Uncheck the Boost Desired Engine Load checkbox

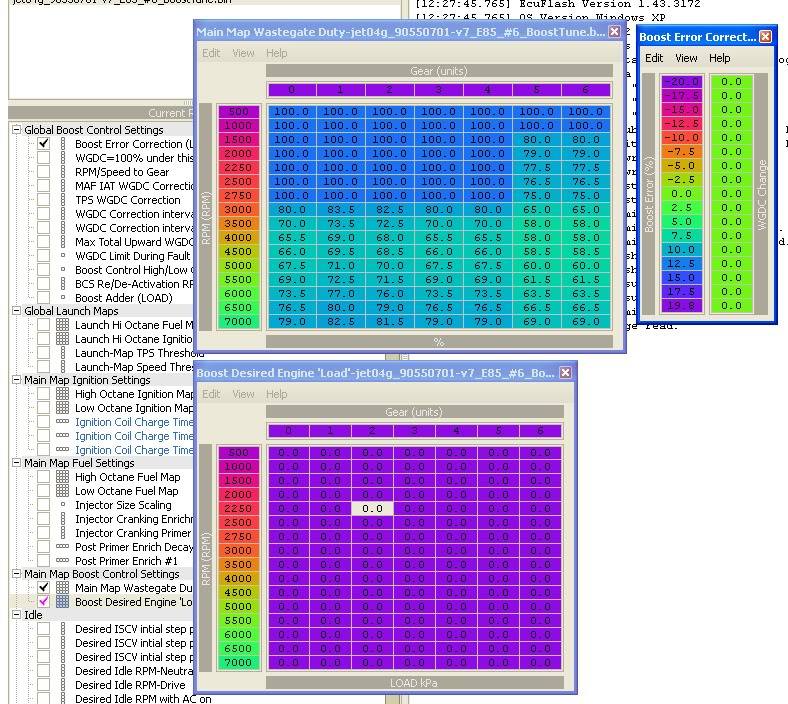click(x=44, y=602)
